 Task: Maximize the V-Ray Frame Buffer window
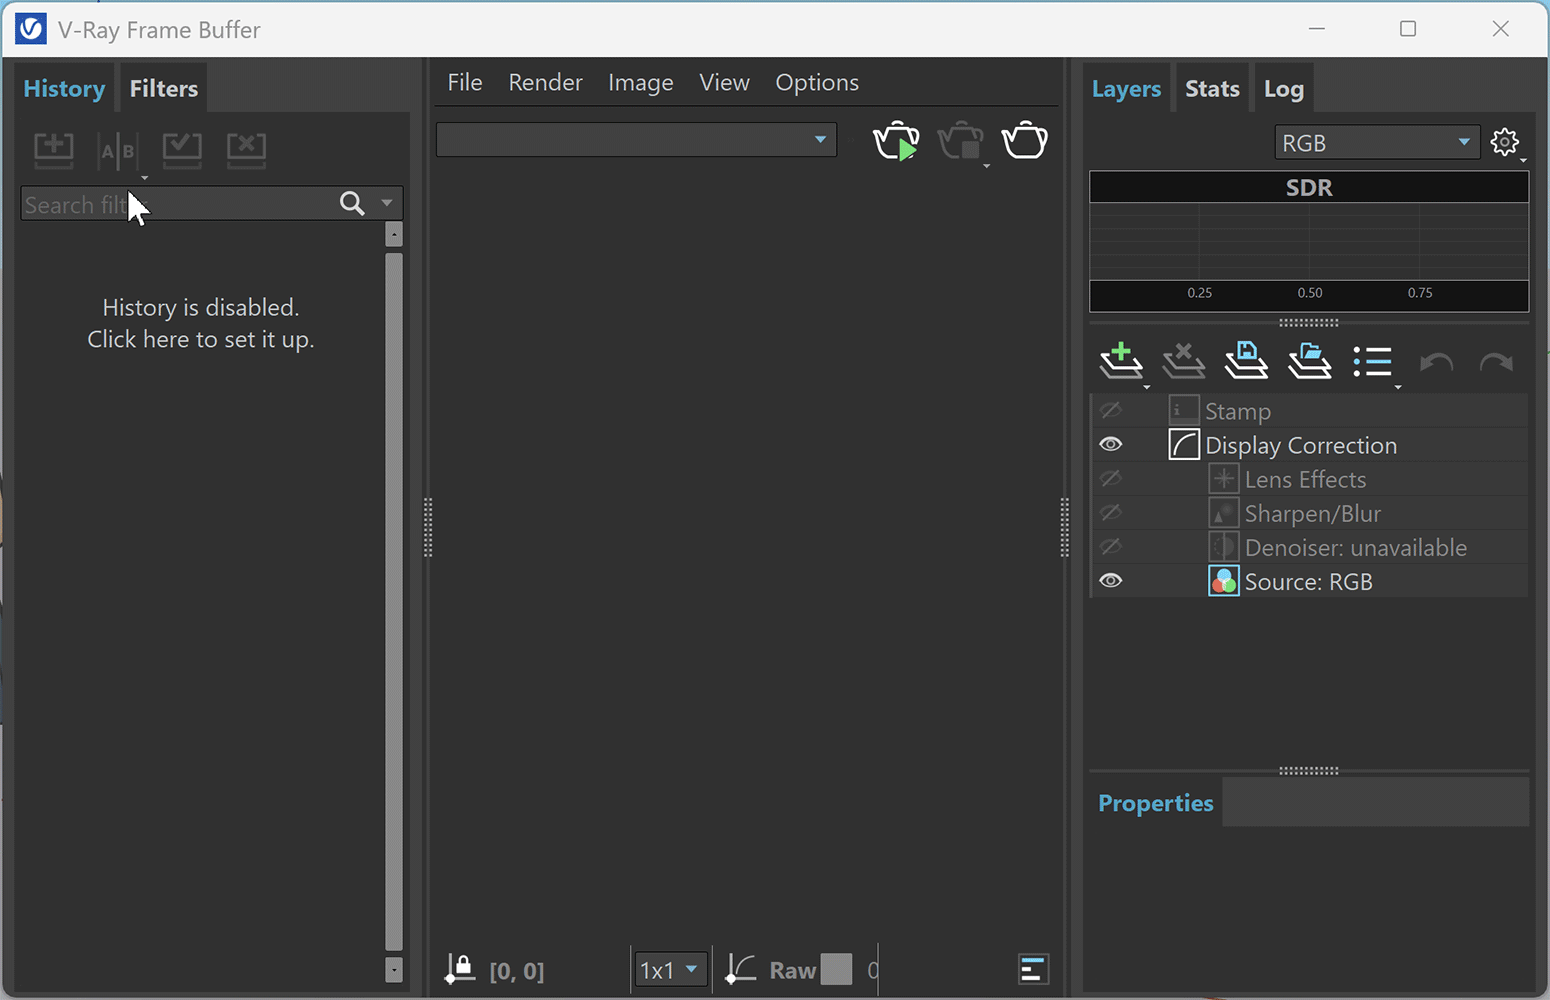[1408, 29]
